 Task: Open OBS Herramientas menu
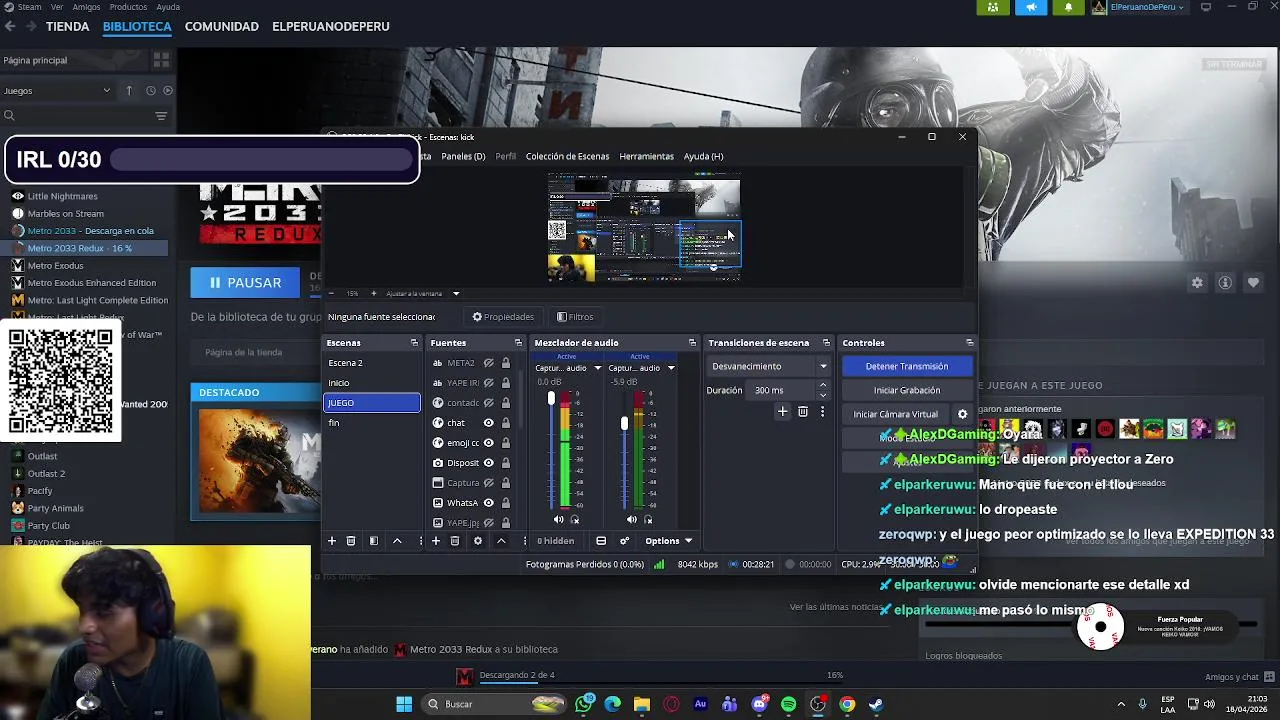pyautogui.click(x=646, y=156)
